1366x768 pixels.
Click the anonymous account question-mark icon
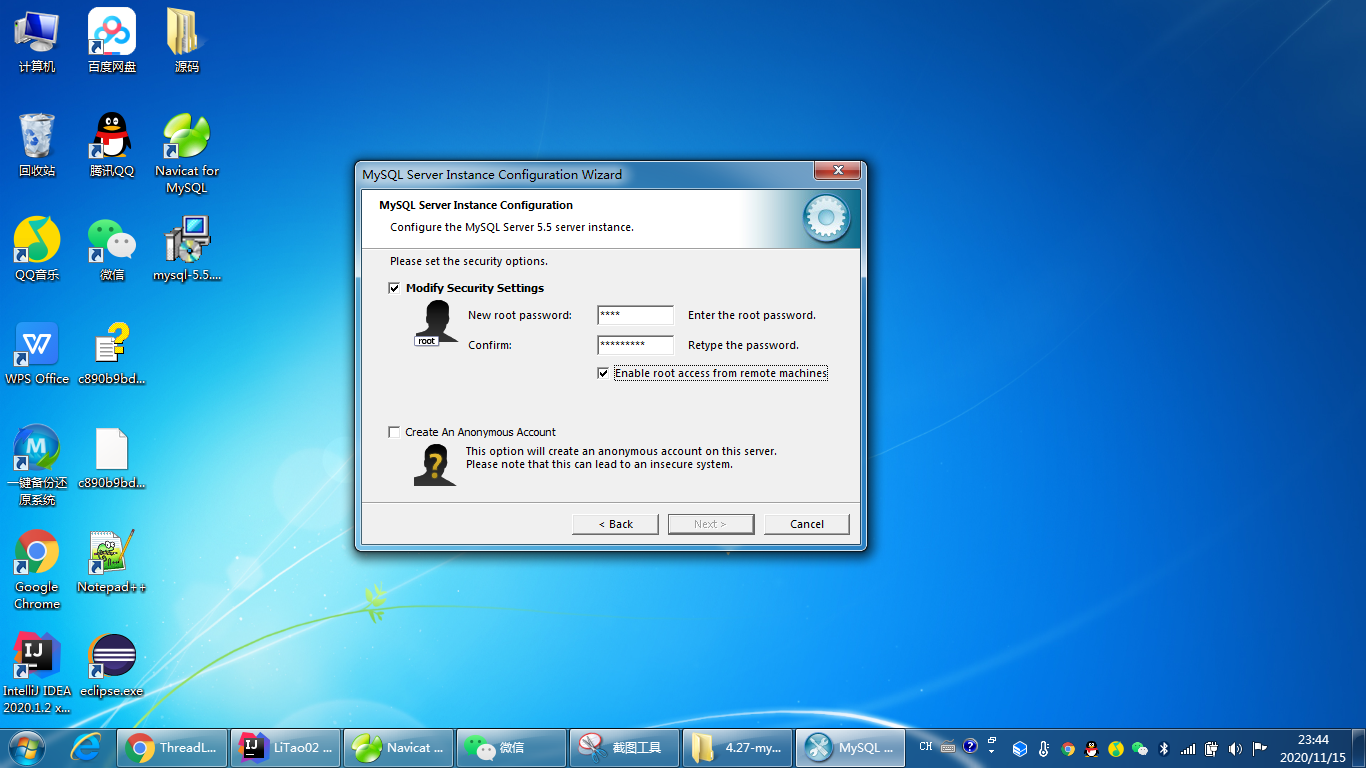(x=435, y=465)
